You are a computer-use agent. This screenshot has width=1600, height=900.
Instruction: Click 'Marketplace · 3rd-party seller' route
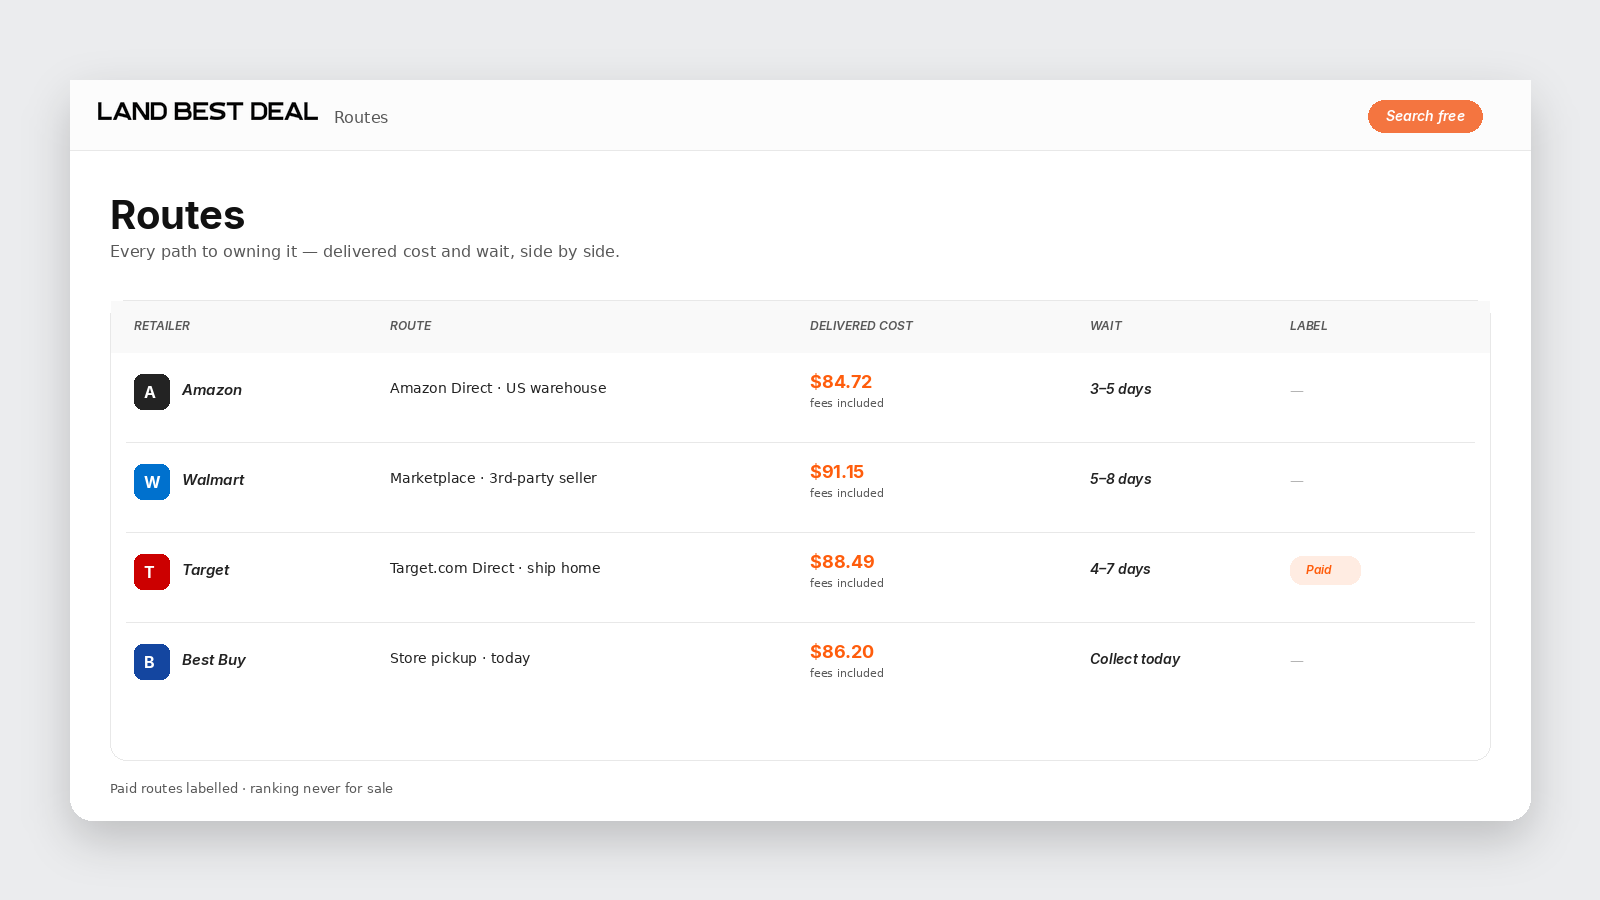point(493,478)
